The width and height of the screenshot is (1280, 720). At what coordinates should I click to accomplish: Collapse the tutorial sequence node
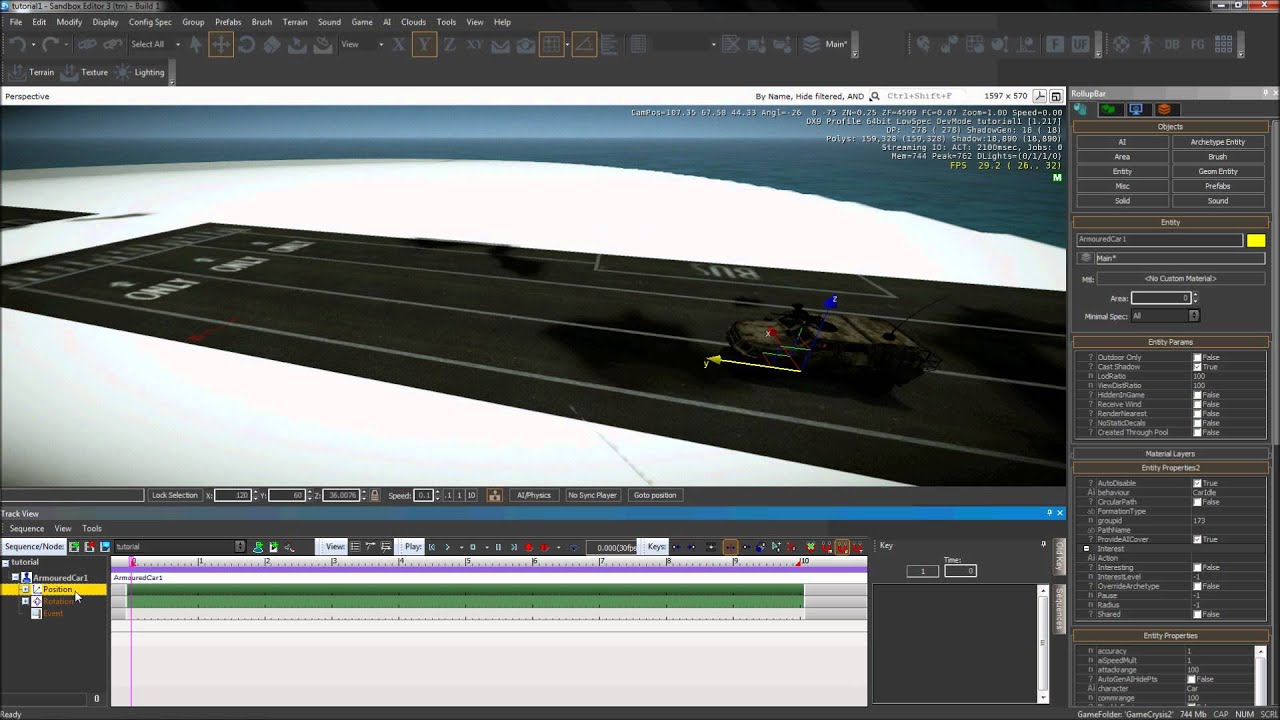[x=6, y=563]
